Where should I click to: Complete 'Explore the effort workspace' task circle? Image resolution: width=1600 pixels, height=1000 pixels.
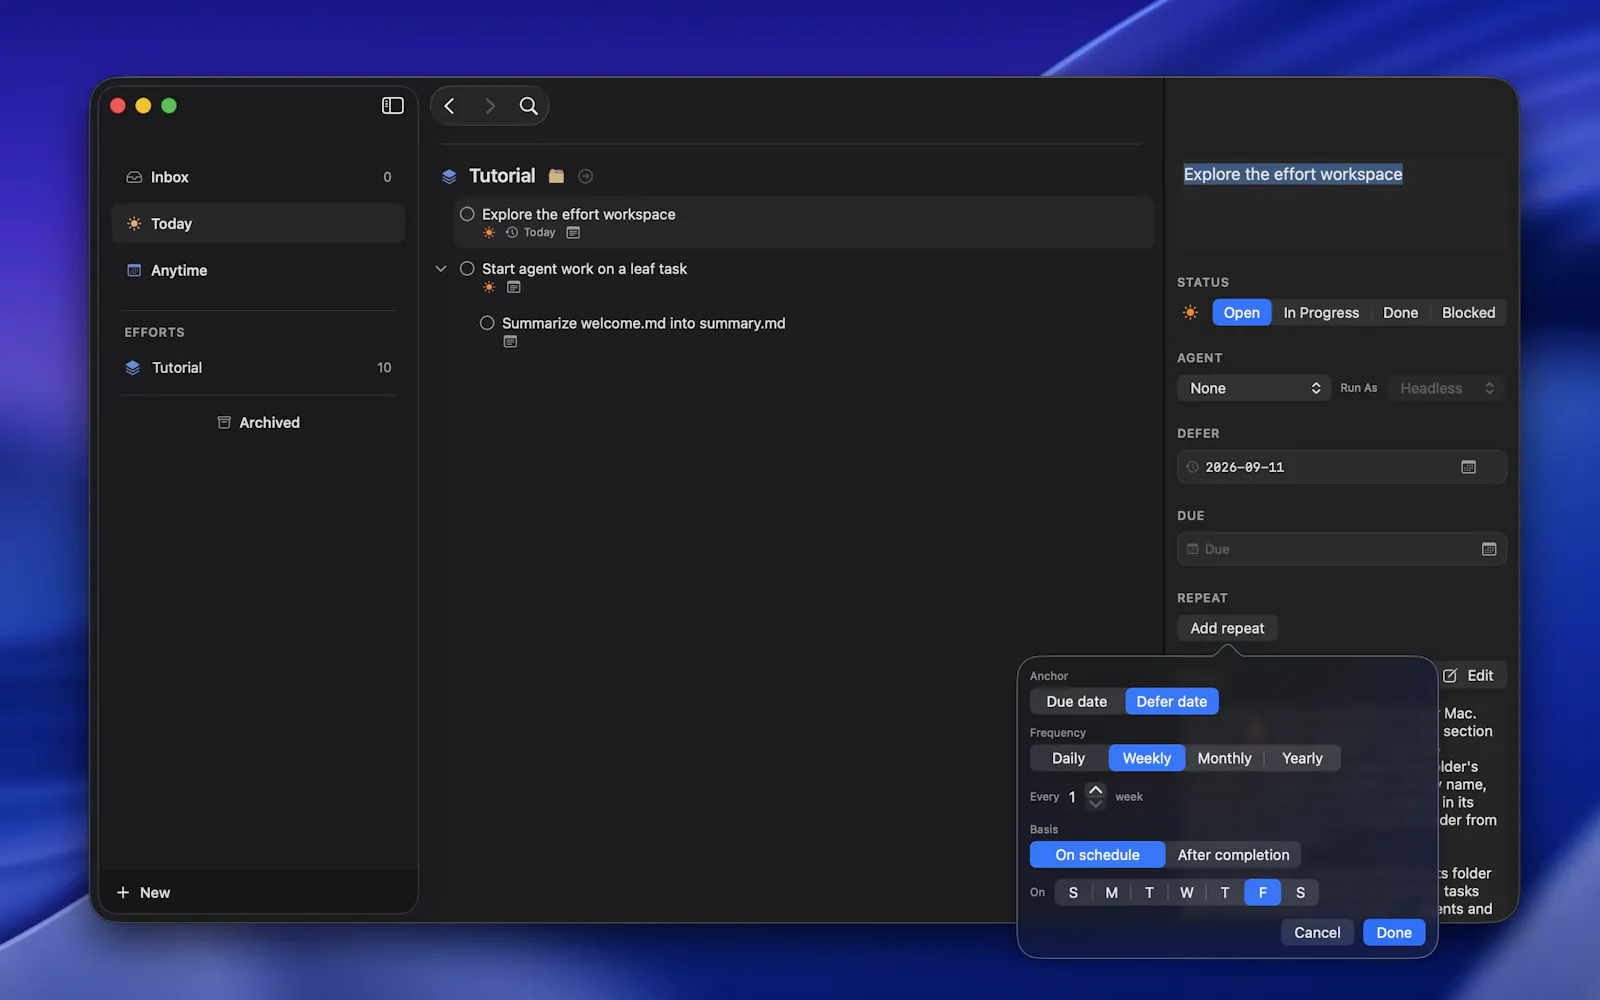tap(467, 214)
